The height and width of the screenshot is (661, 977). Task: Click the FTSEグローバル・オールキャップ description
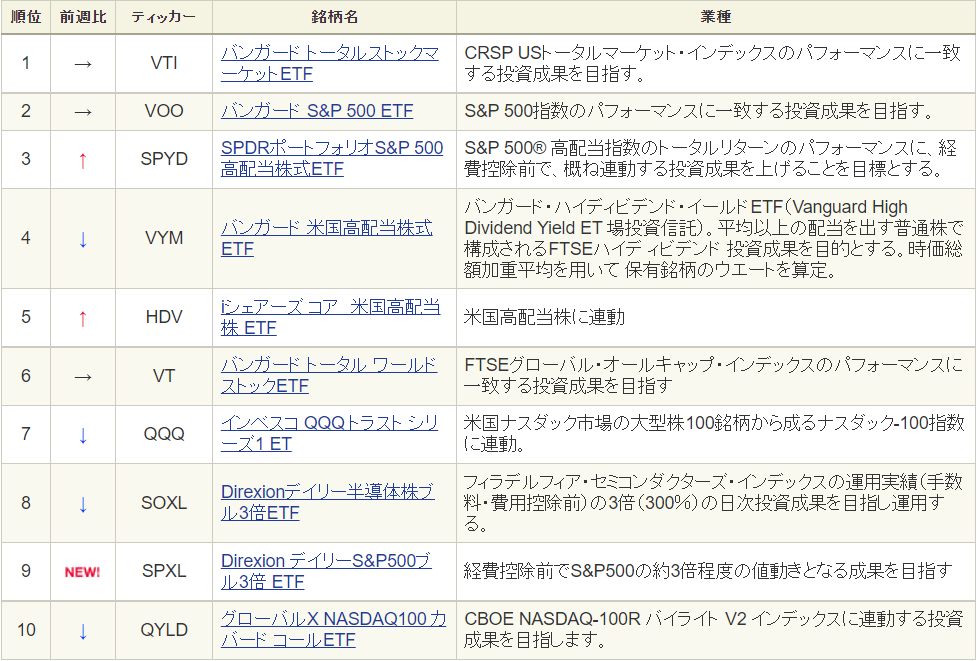[714, 376]
